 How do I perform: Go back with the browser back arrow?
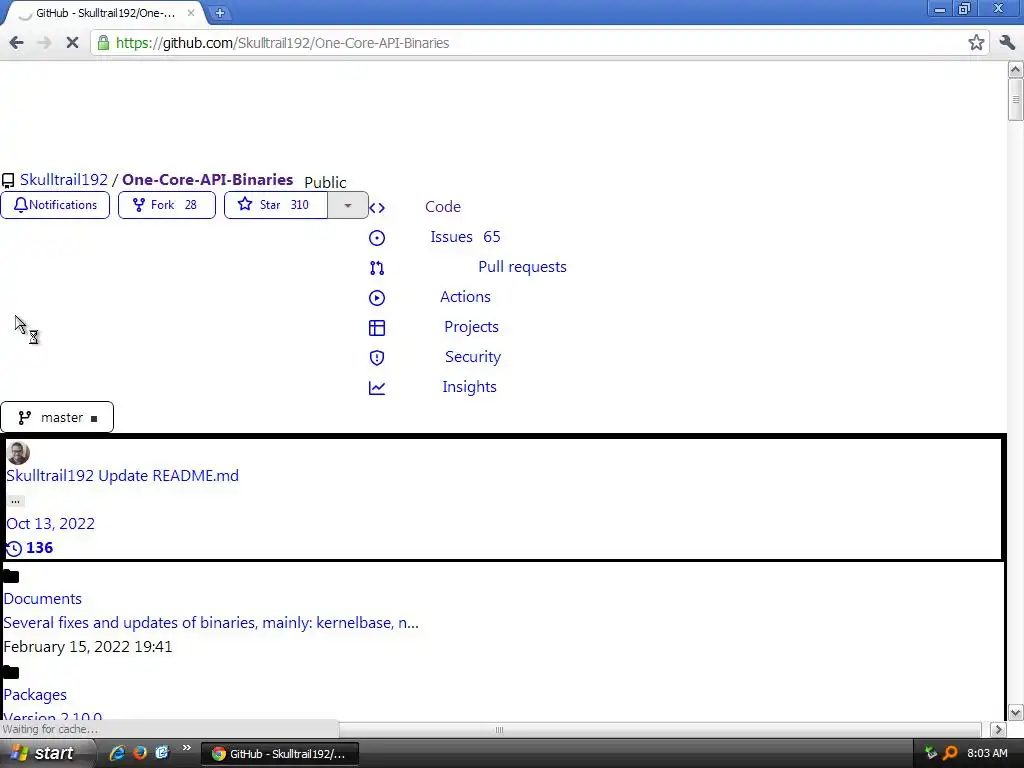click(x=16, y=43)
